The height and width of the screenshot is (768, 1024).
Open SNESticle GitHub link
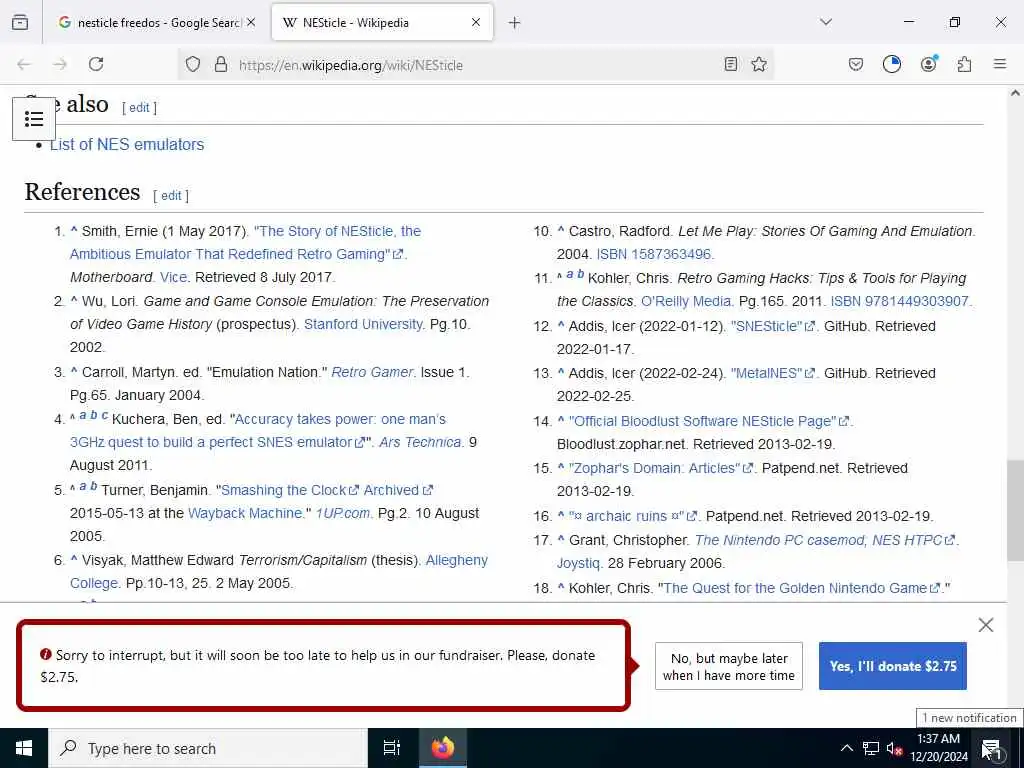tap(773, 326)
